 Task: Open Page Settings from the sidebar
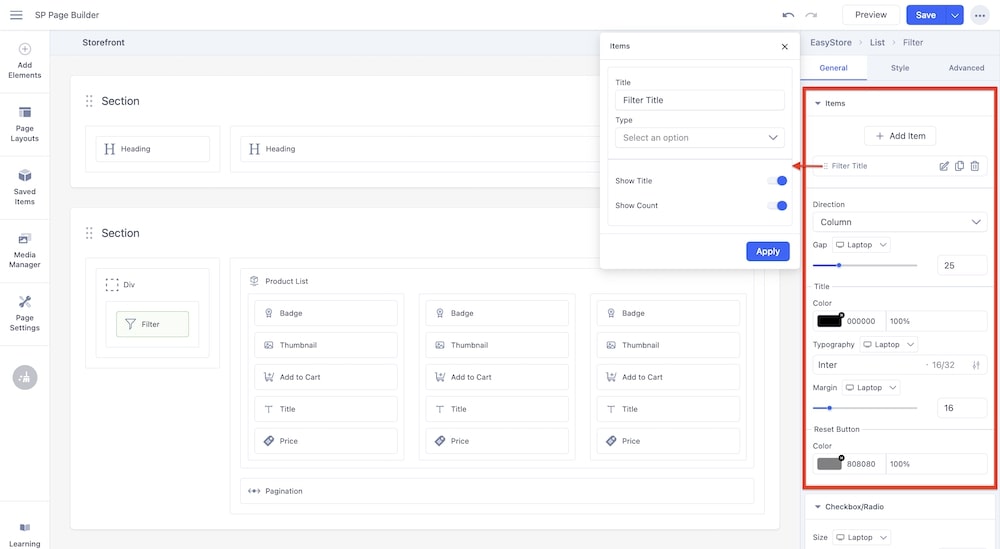[25, 313]
